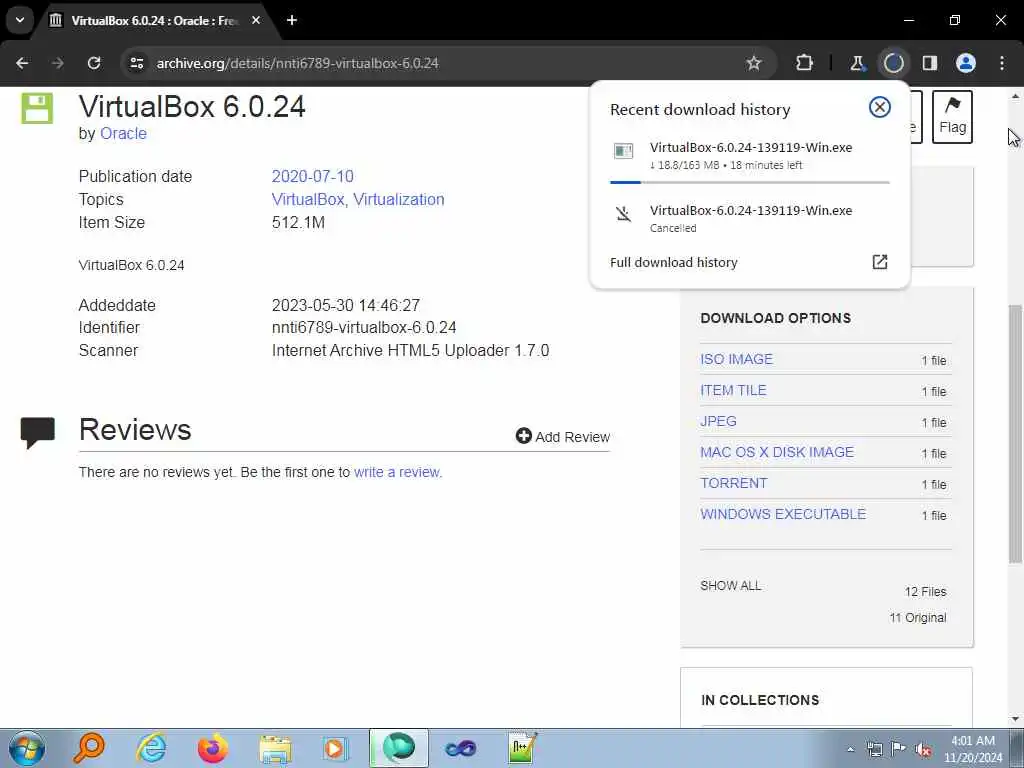The image size is (1024, 768).
Task: Open the browser side panel
Action: (930, 63)
